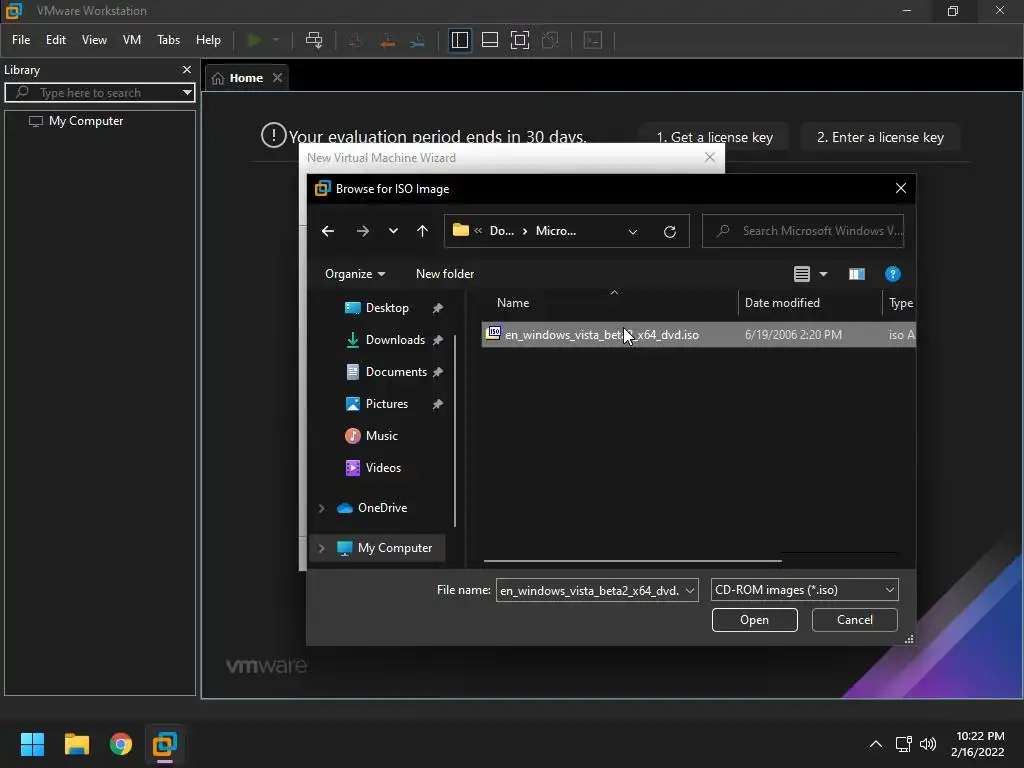1024x768 pixels.
Task: Click the revert to snapshot toolbar icon
Action: tap(387, 40)
